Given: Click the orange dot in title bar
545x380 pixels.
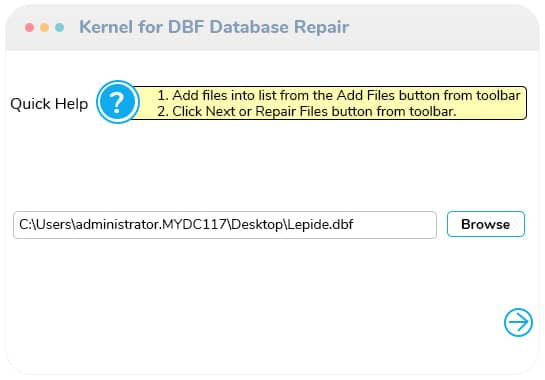Looking at the screenshot, I should click(x=44, y=27).
